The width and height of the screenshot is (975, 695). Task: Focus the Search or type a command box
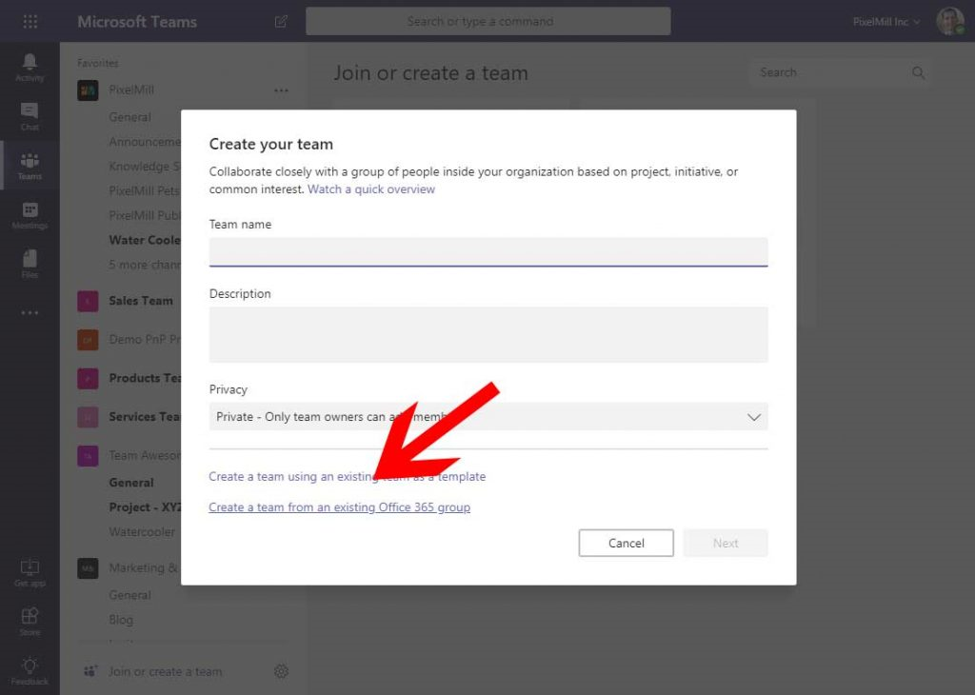[488, 22]
